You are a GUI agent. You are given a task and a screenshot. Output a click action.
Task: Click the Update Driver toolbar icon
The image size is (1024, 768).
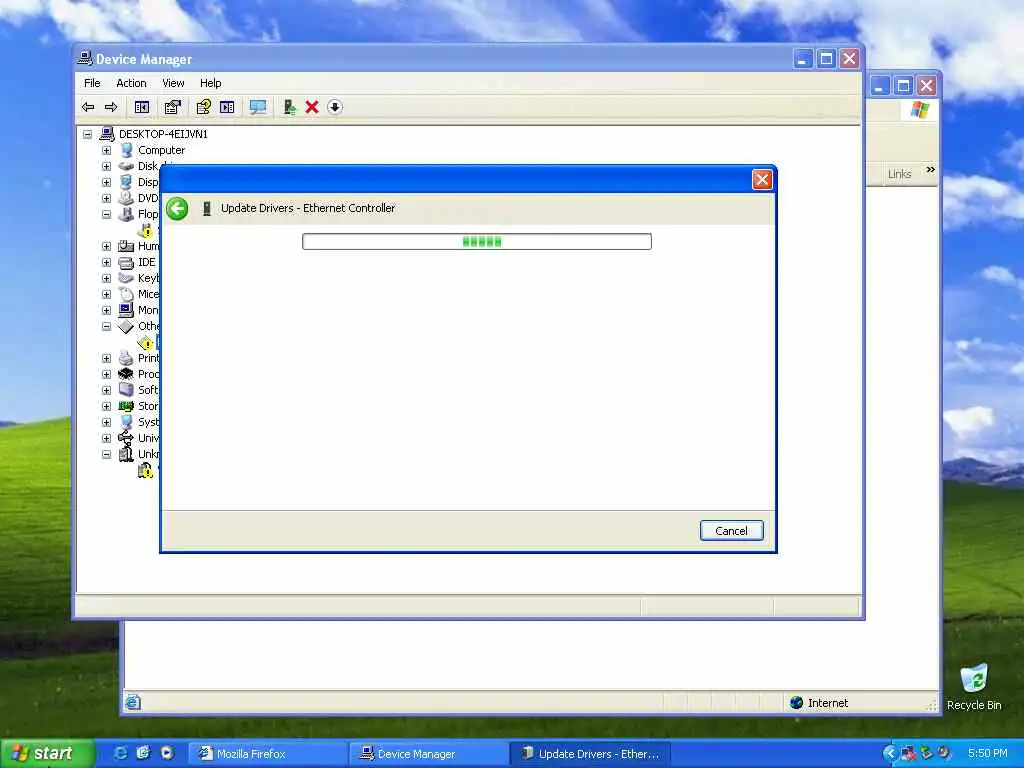[x=289, y=107]
